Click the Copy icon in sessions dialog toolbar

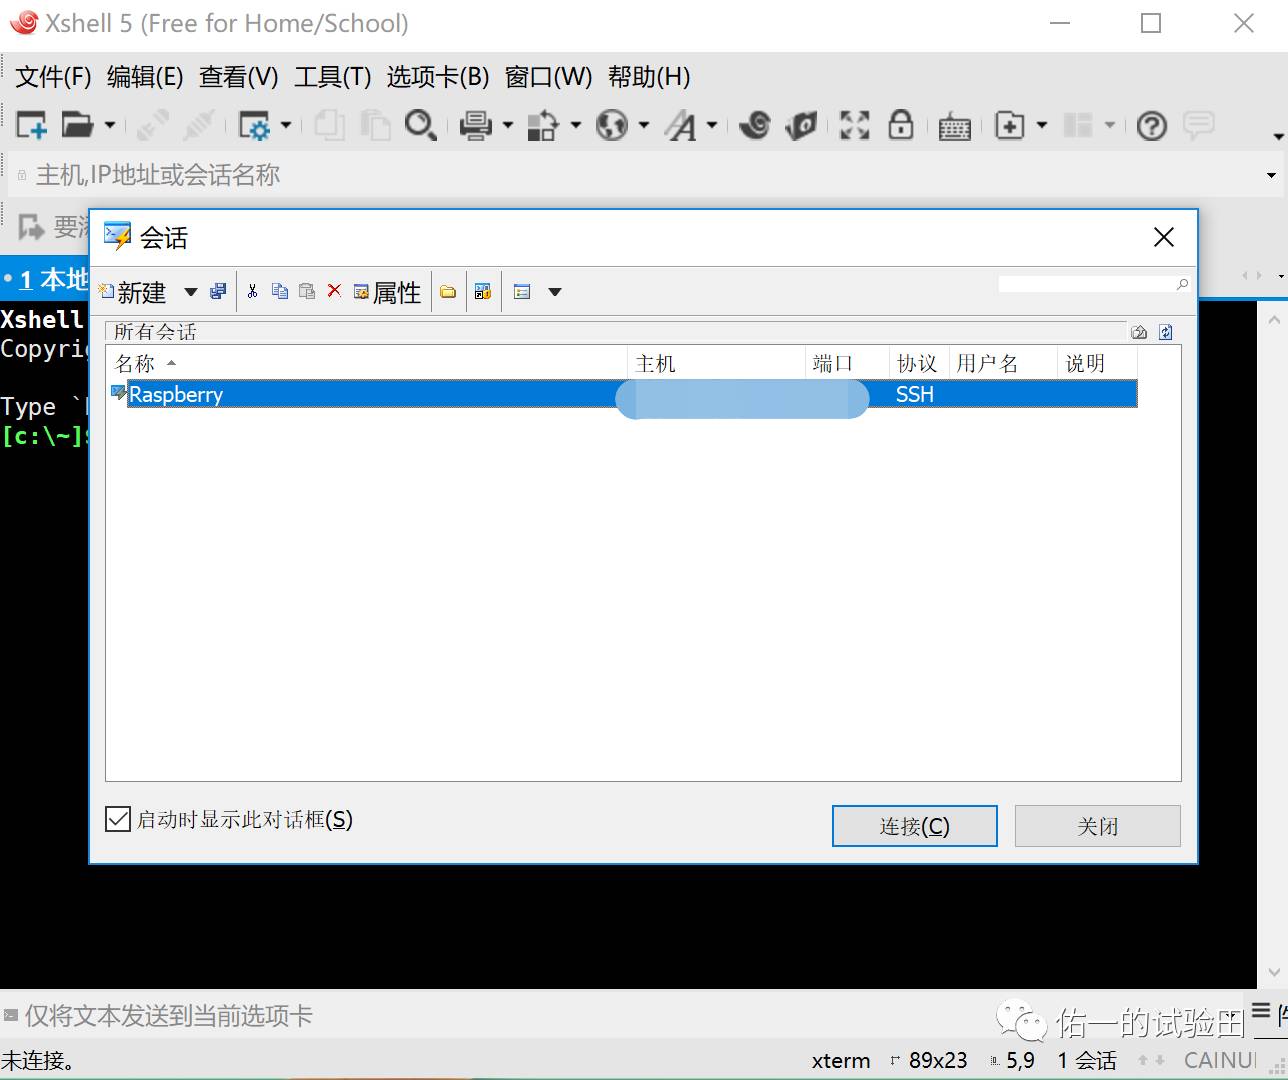click(280, 291)
